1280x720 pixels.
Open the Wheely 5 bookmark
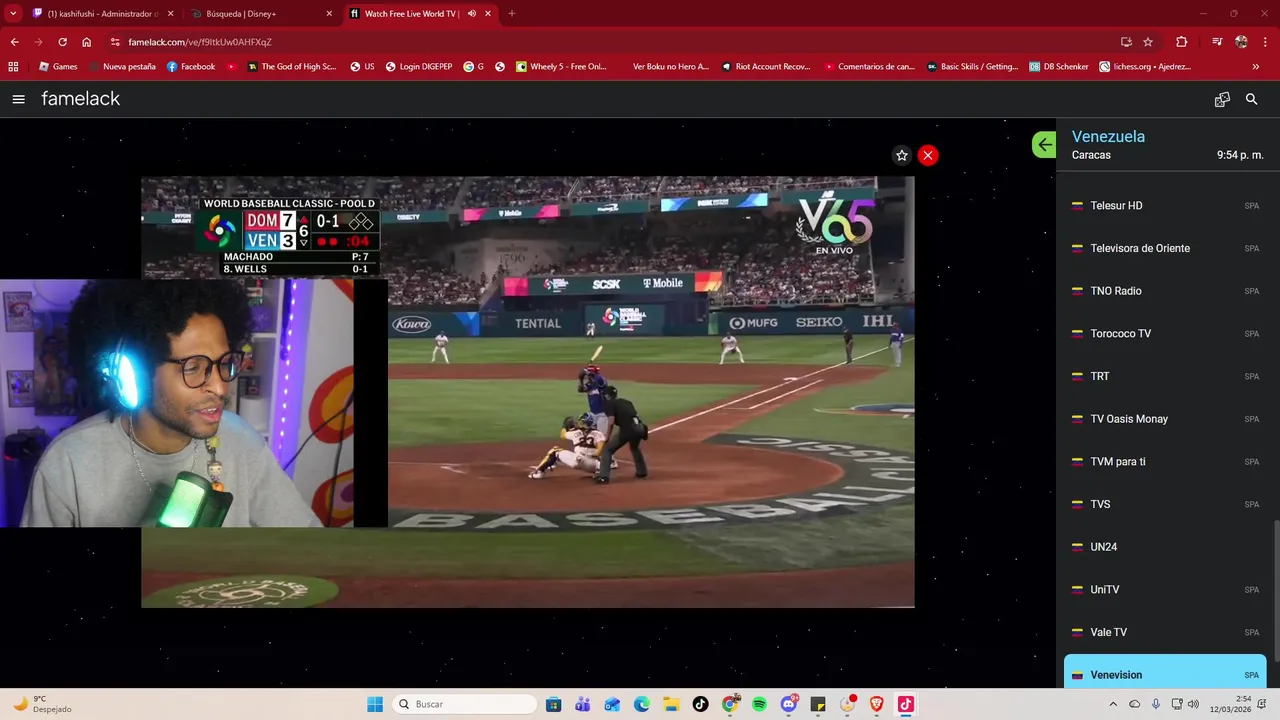click(561, 67)
